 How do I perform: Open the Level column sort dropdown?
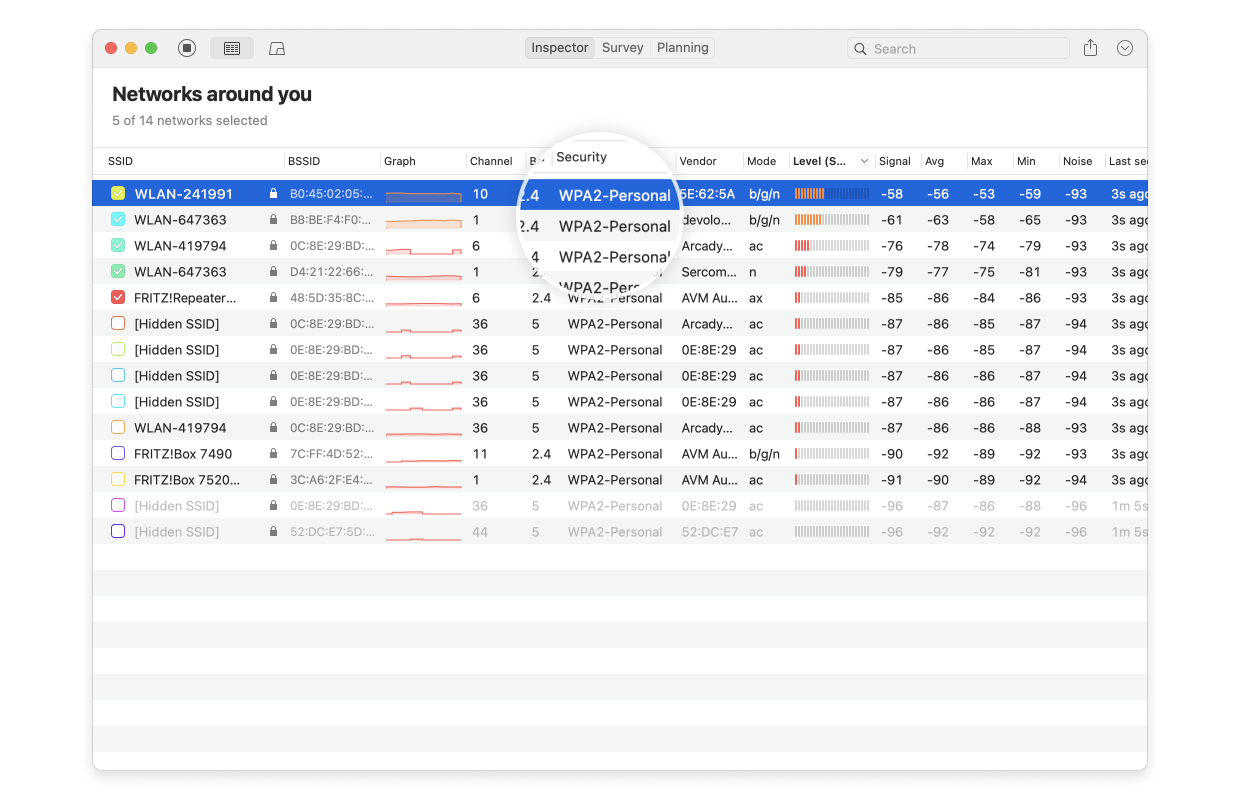click(x=864, y=161)
